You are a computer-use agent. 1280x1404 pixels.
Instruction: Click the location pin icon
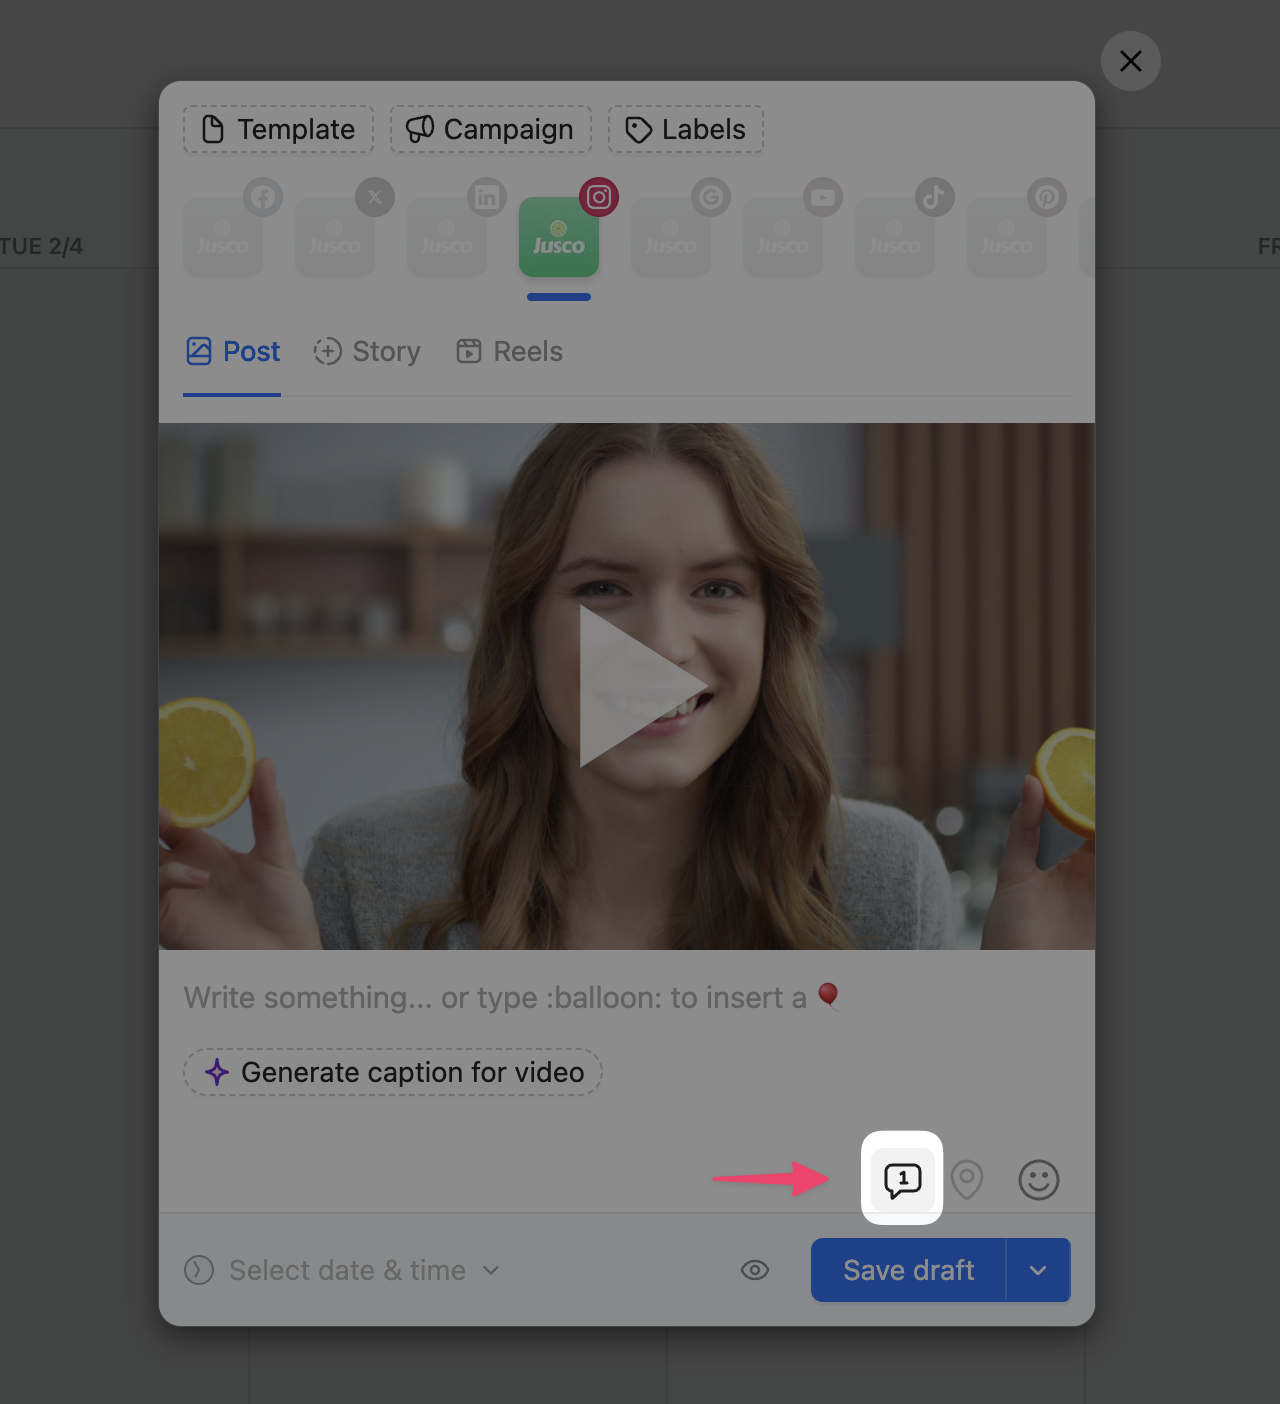(x=967, y=1180)
